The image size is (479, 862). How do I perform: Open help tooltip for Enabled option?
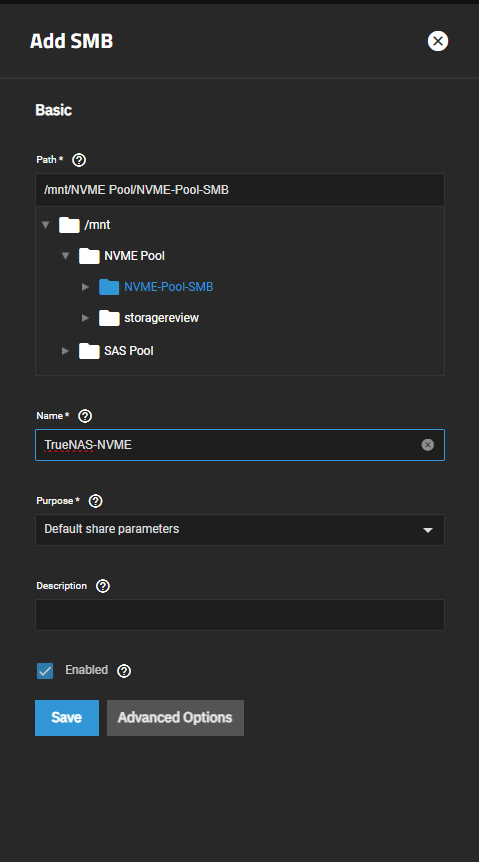[x=124, y=671]
